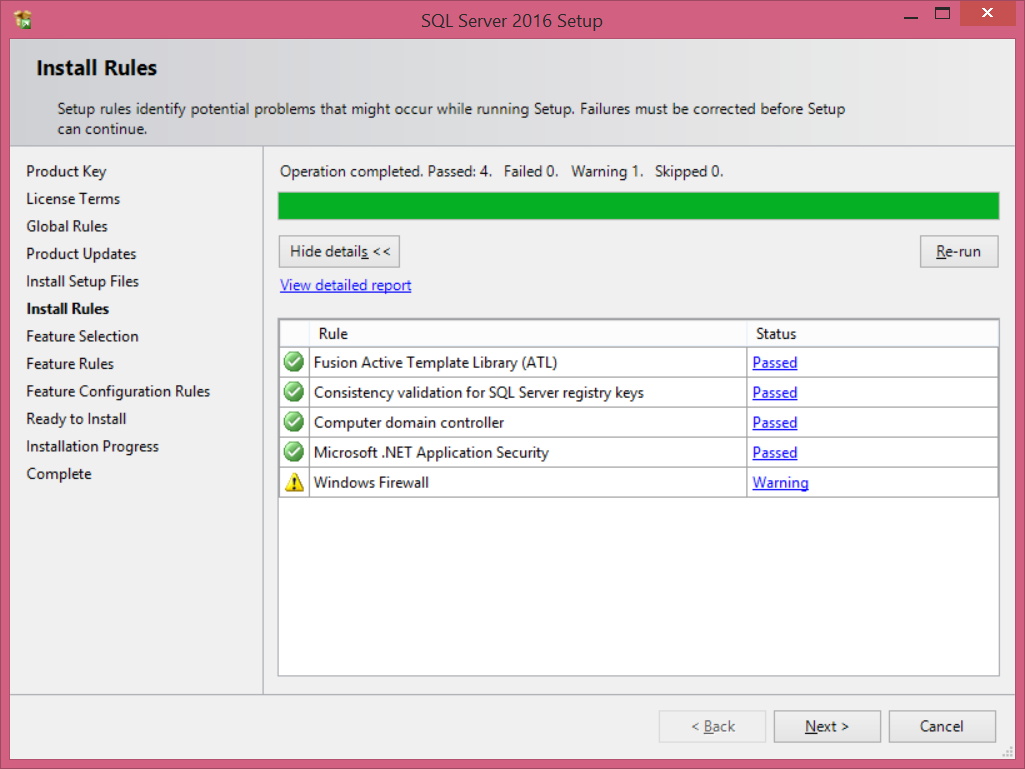
Task: Open Passed status for Fusion Active Template Library
Action: click(x=775, y=362)
